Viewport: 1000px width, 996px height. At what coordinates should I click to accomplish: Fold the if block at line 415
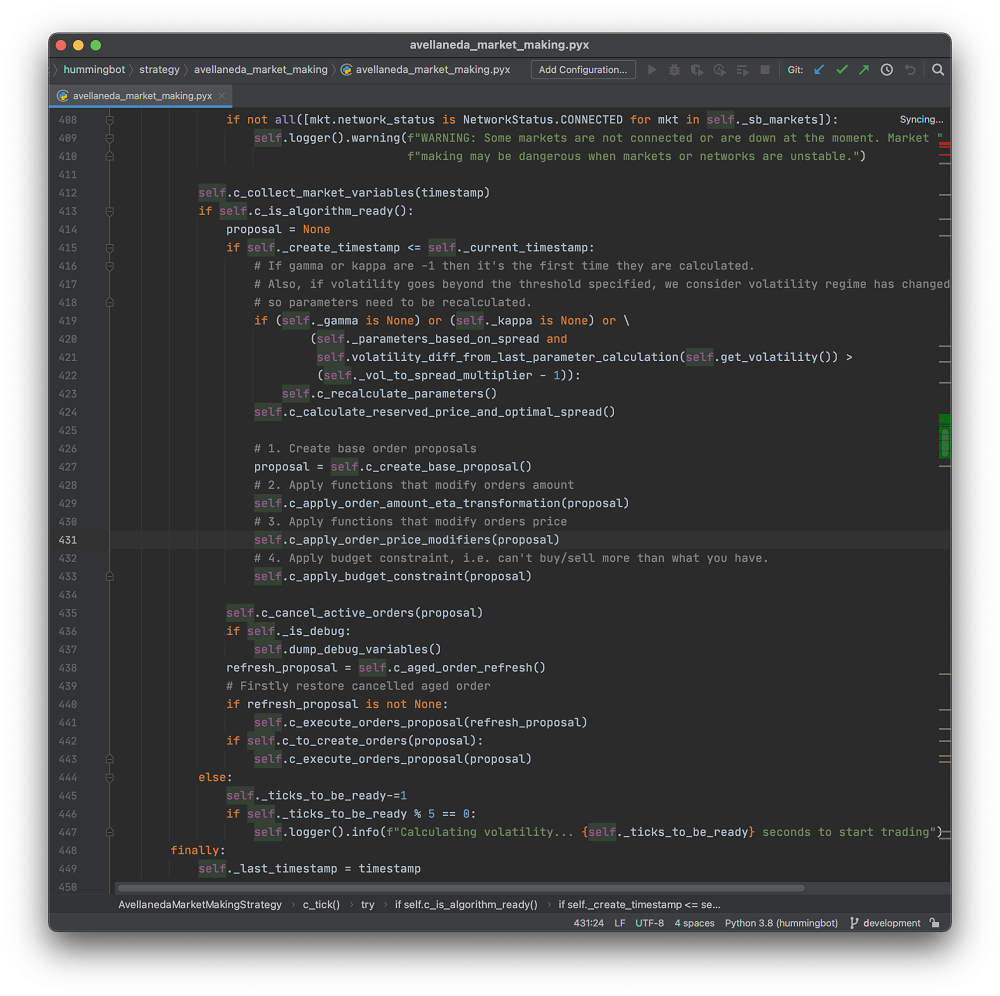pyautogui.click(x=109, y=248)
